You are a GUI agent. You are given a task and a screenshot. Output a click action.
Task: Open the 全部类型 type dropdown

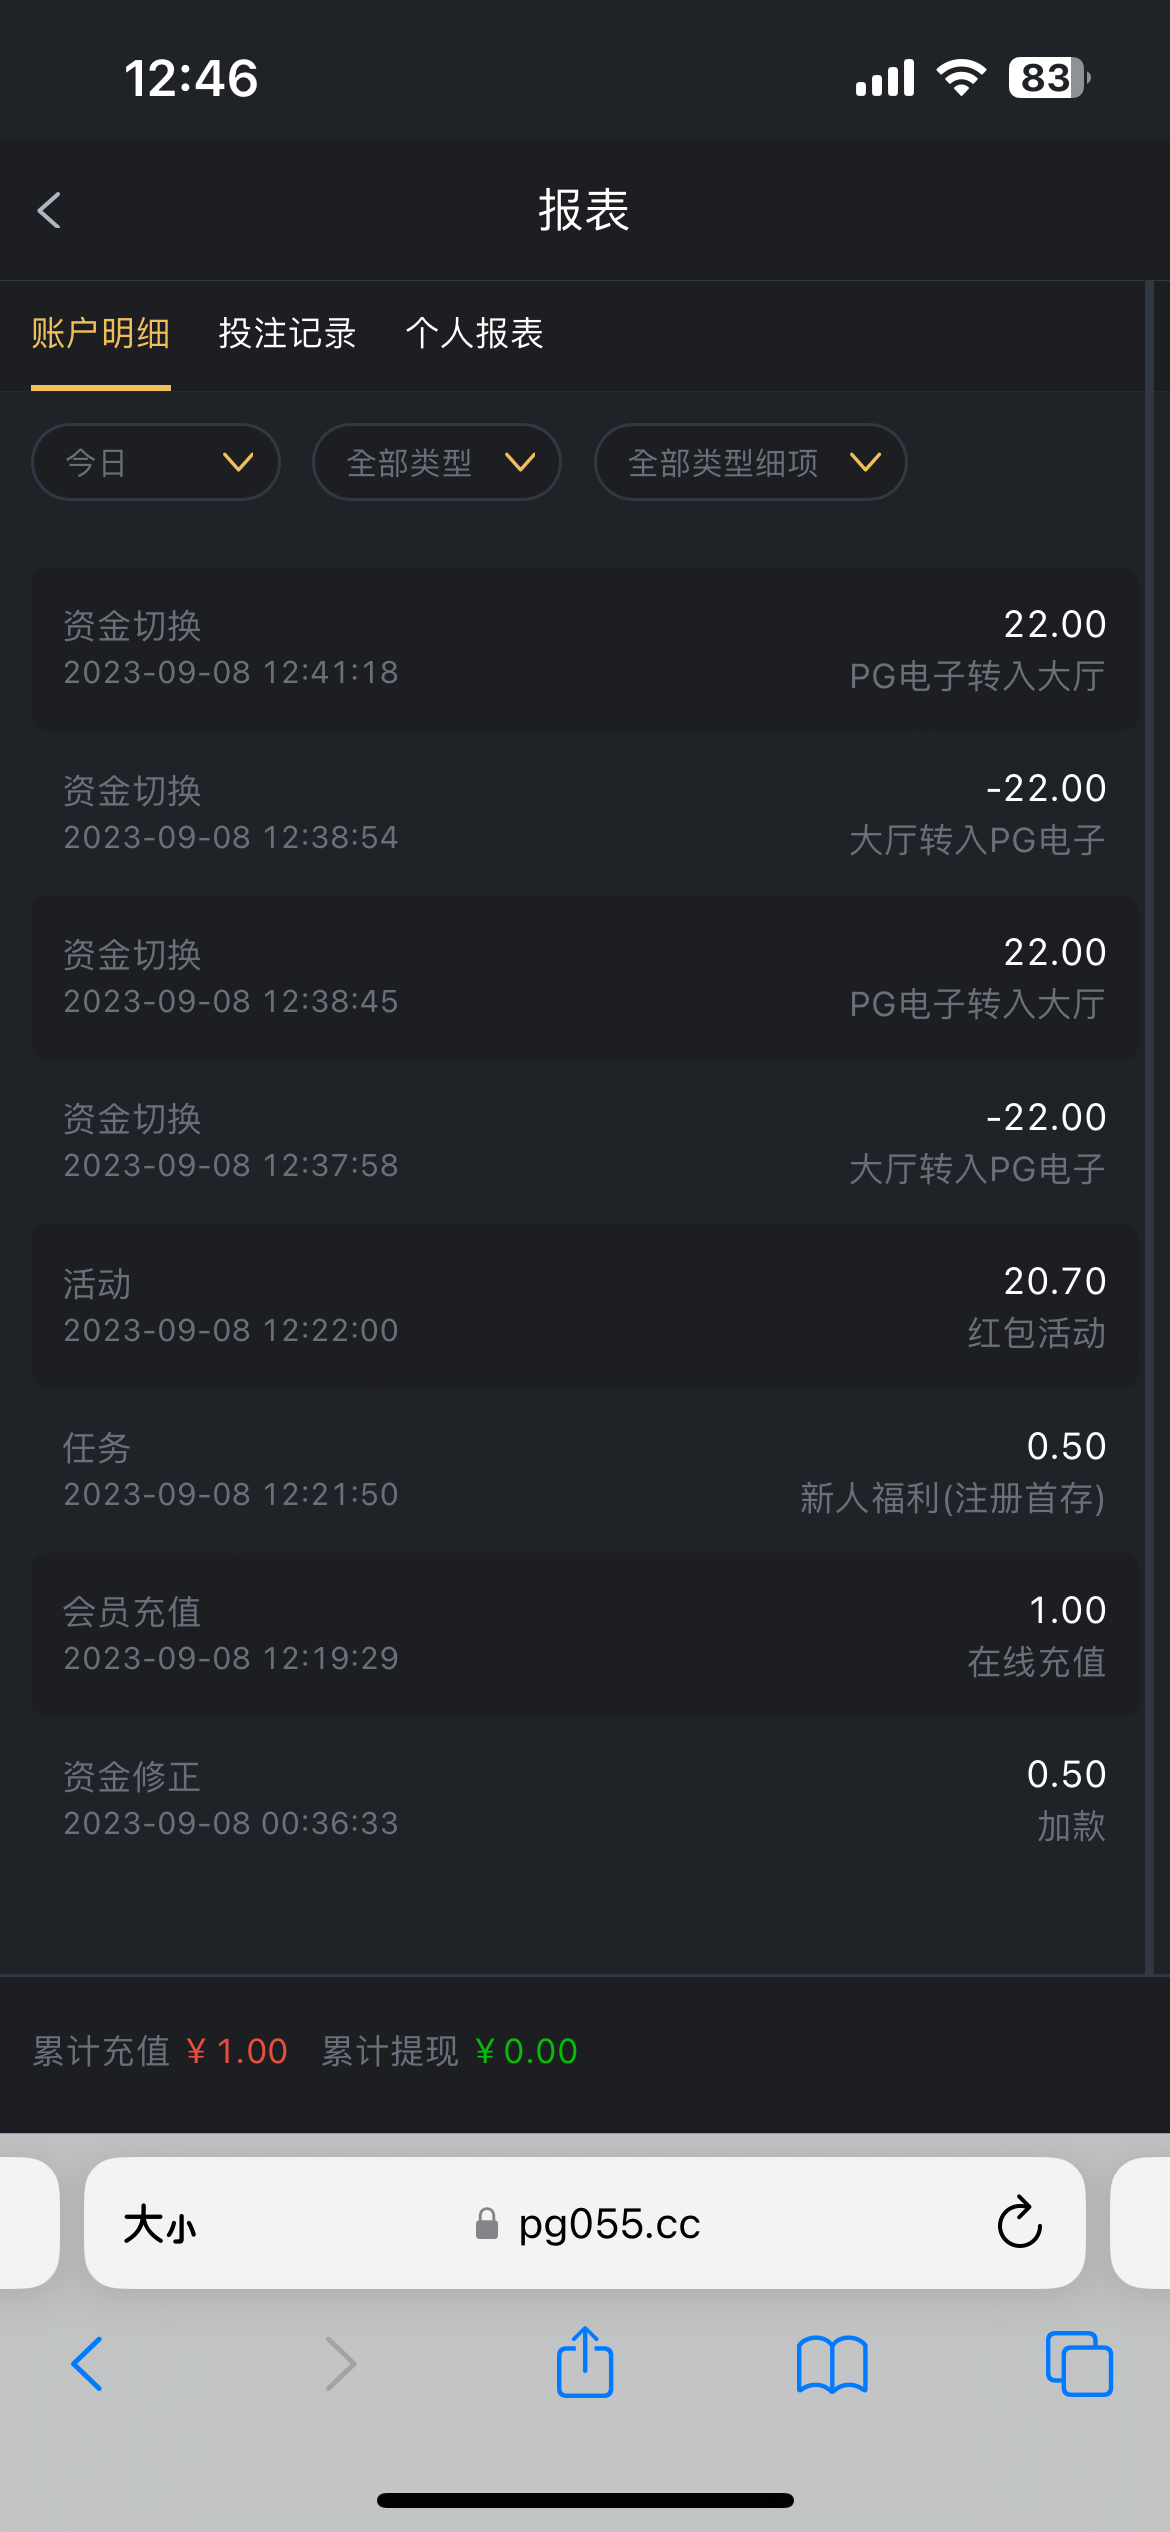pyautogui.click(x=437, y=462)
